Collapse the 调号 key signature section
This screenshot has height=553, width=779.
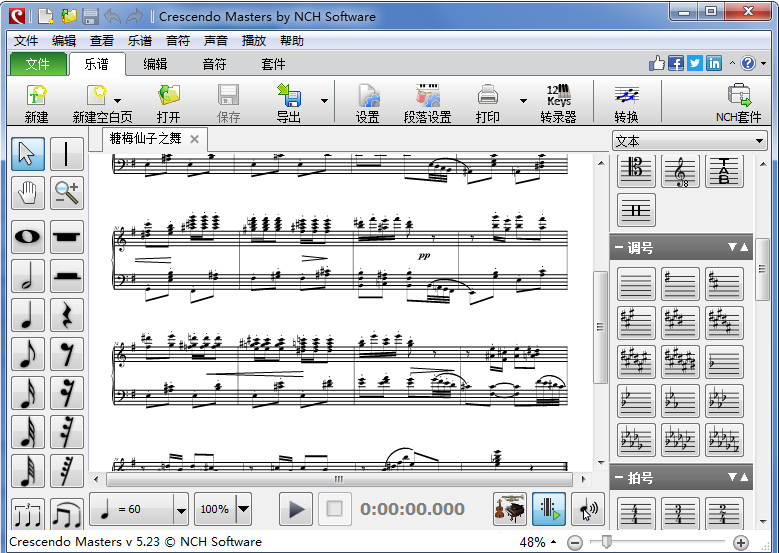(x=620, y=247)
